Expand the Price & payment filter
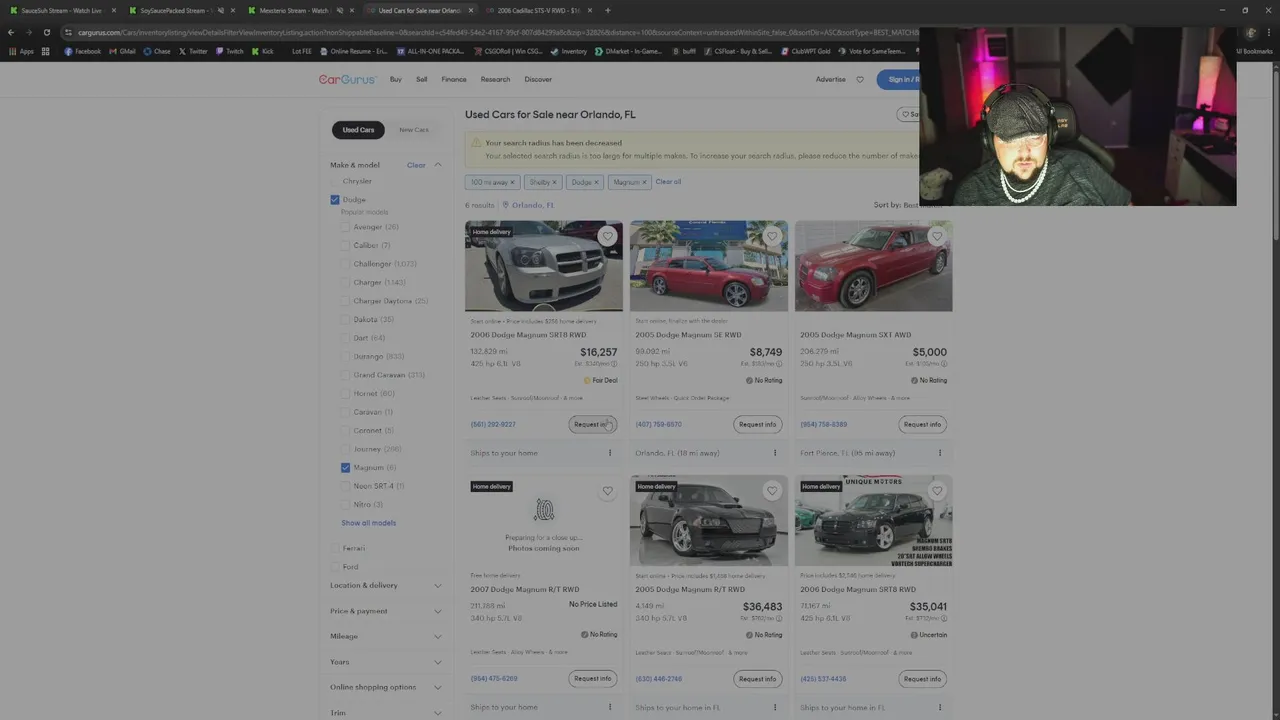This screenshot has height=720, width=1280. 386,611
